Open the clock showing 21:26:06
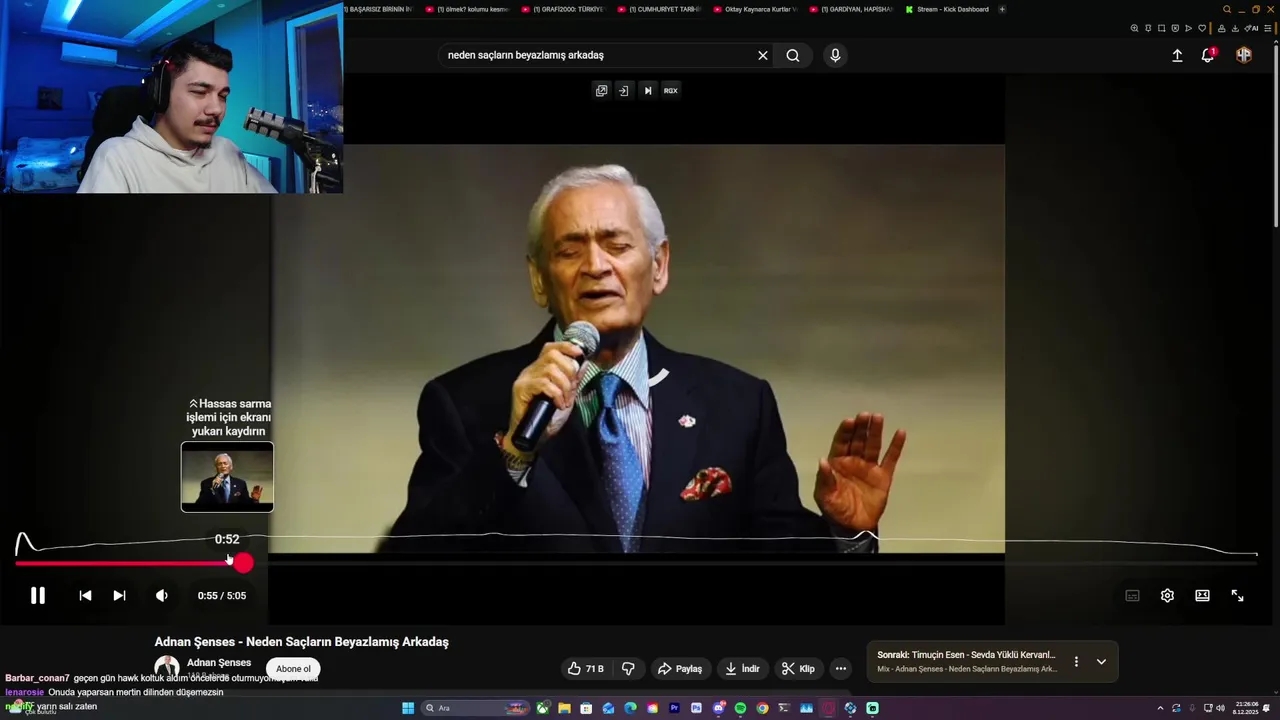This screenshot has width=1280, height=720. point(1247,708)
